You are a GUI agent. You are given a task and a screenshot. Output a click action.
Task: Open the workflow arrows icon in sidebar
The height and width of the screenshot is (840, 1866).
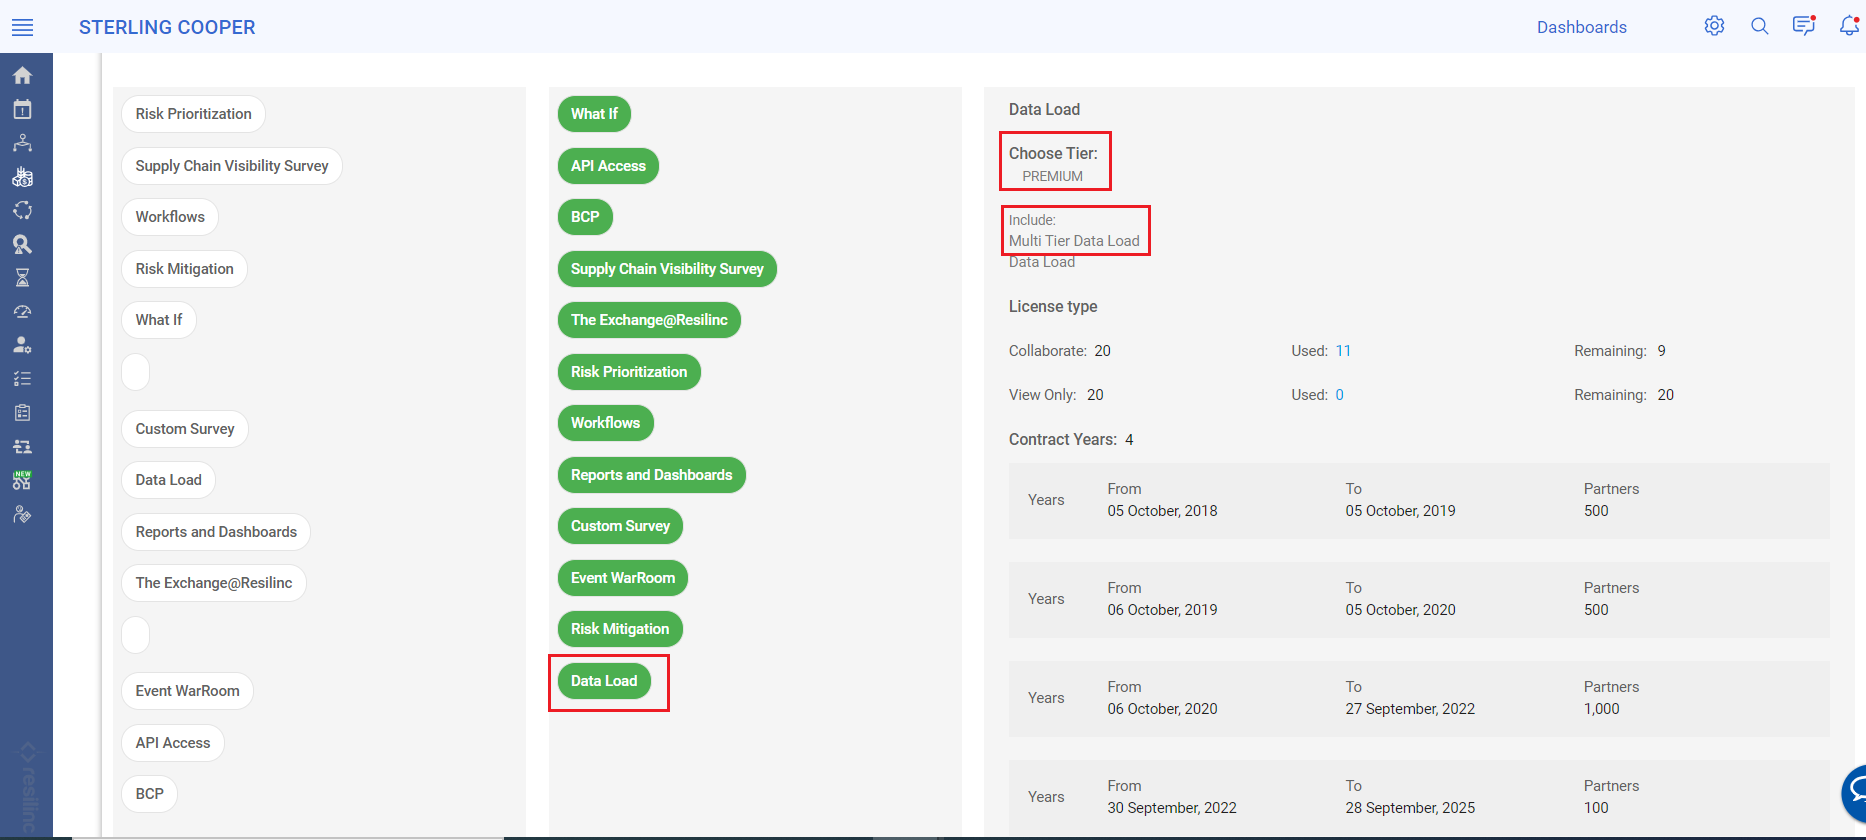(x=22, y=446)
